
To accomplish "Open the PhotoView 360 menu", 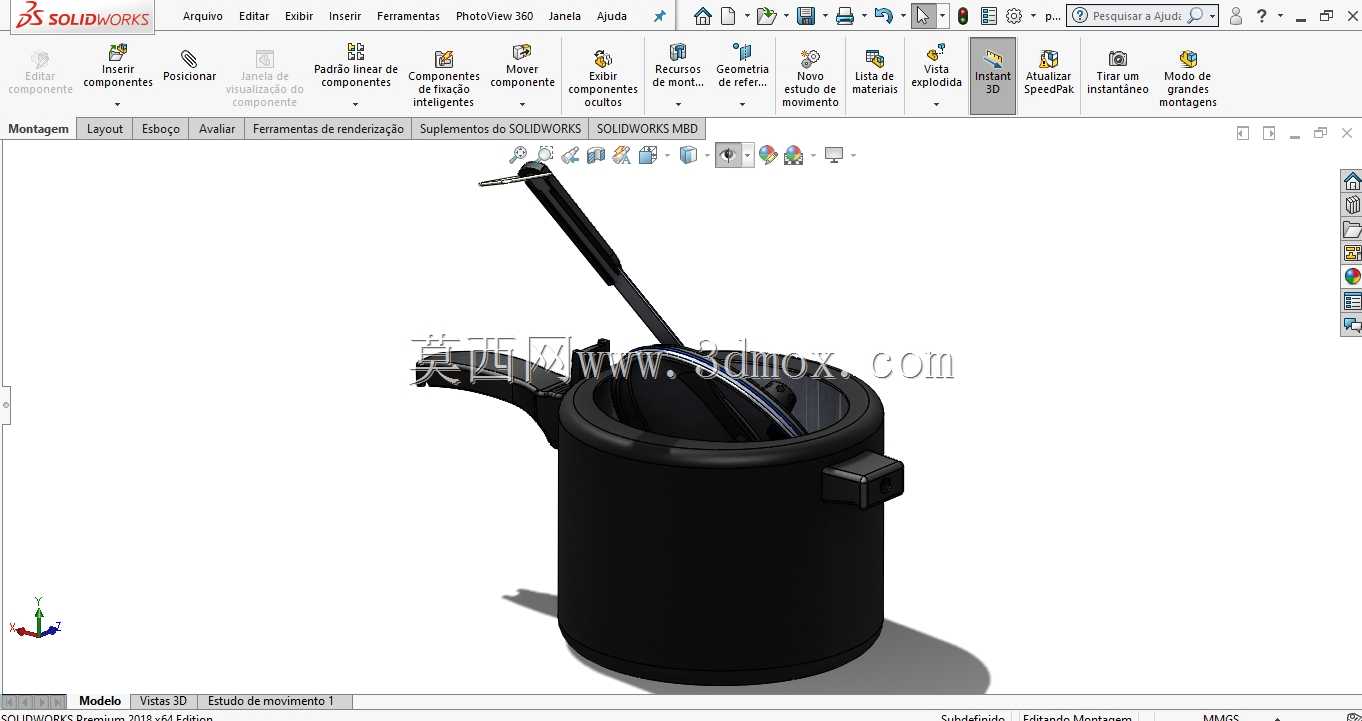I will coord(494,16).
